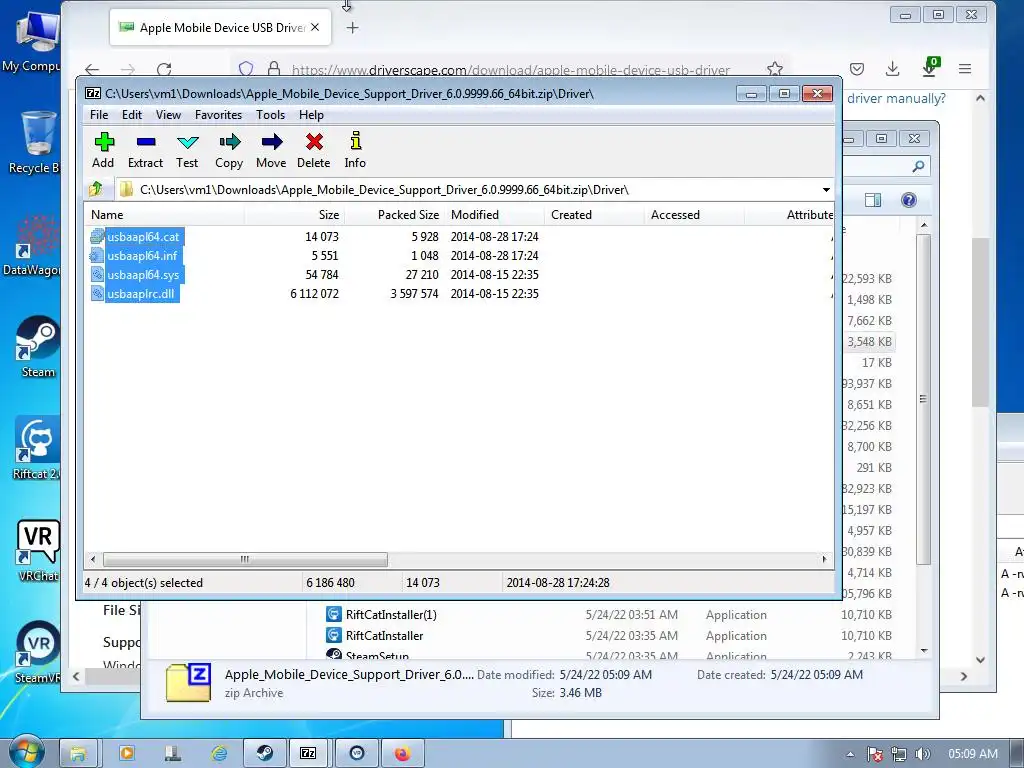Image resolution: width=1024 pixels, height=768 pixels.
Task: Expand the 7-Zip address path dropdown
Action: coord(826,190)
